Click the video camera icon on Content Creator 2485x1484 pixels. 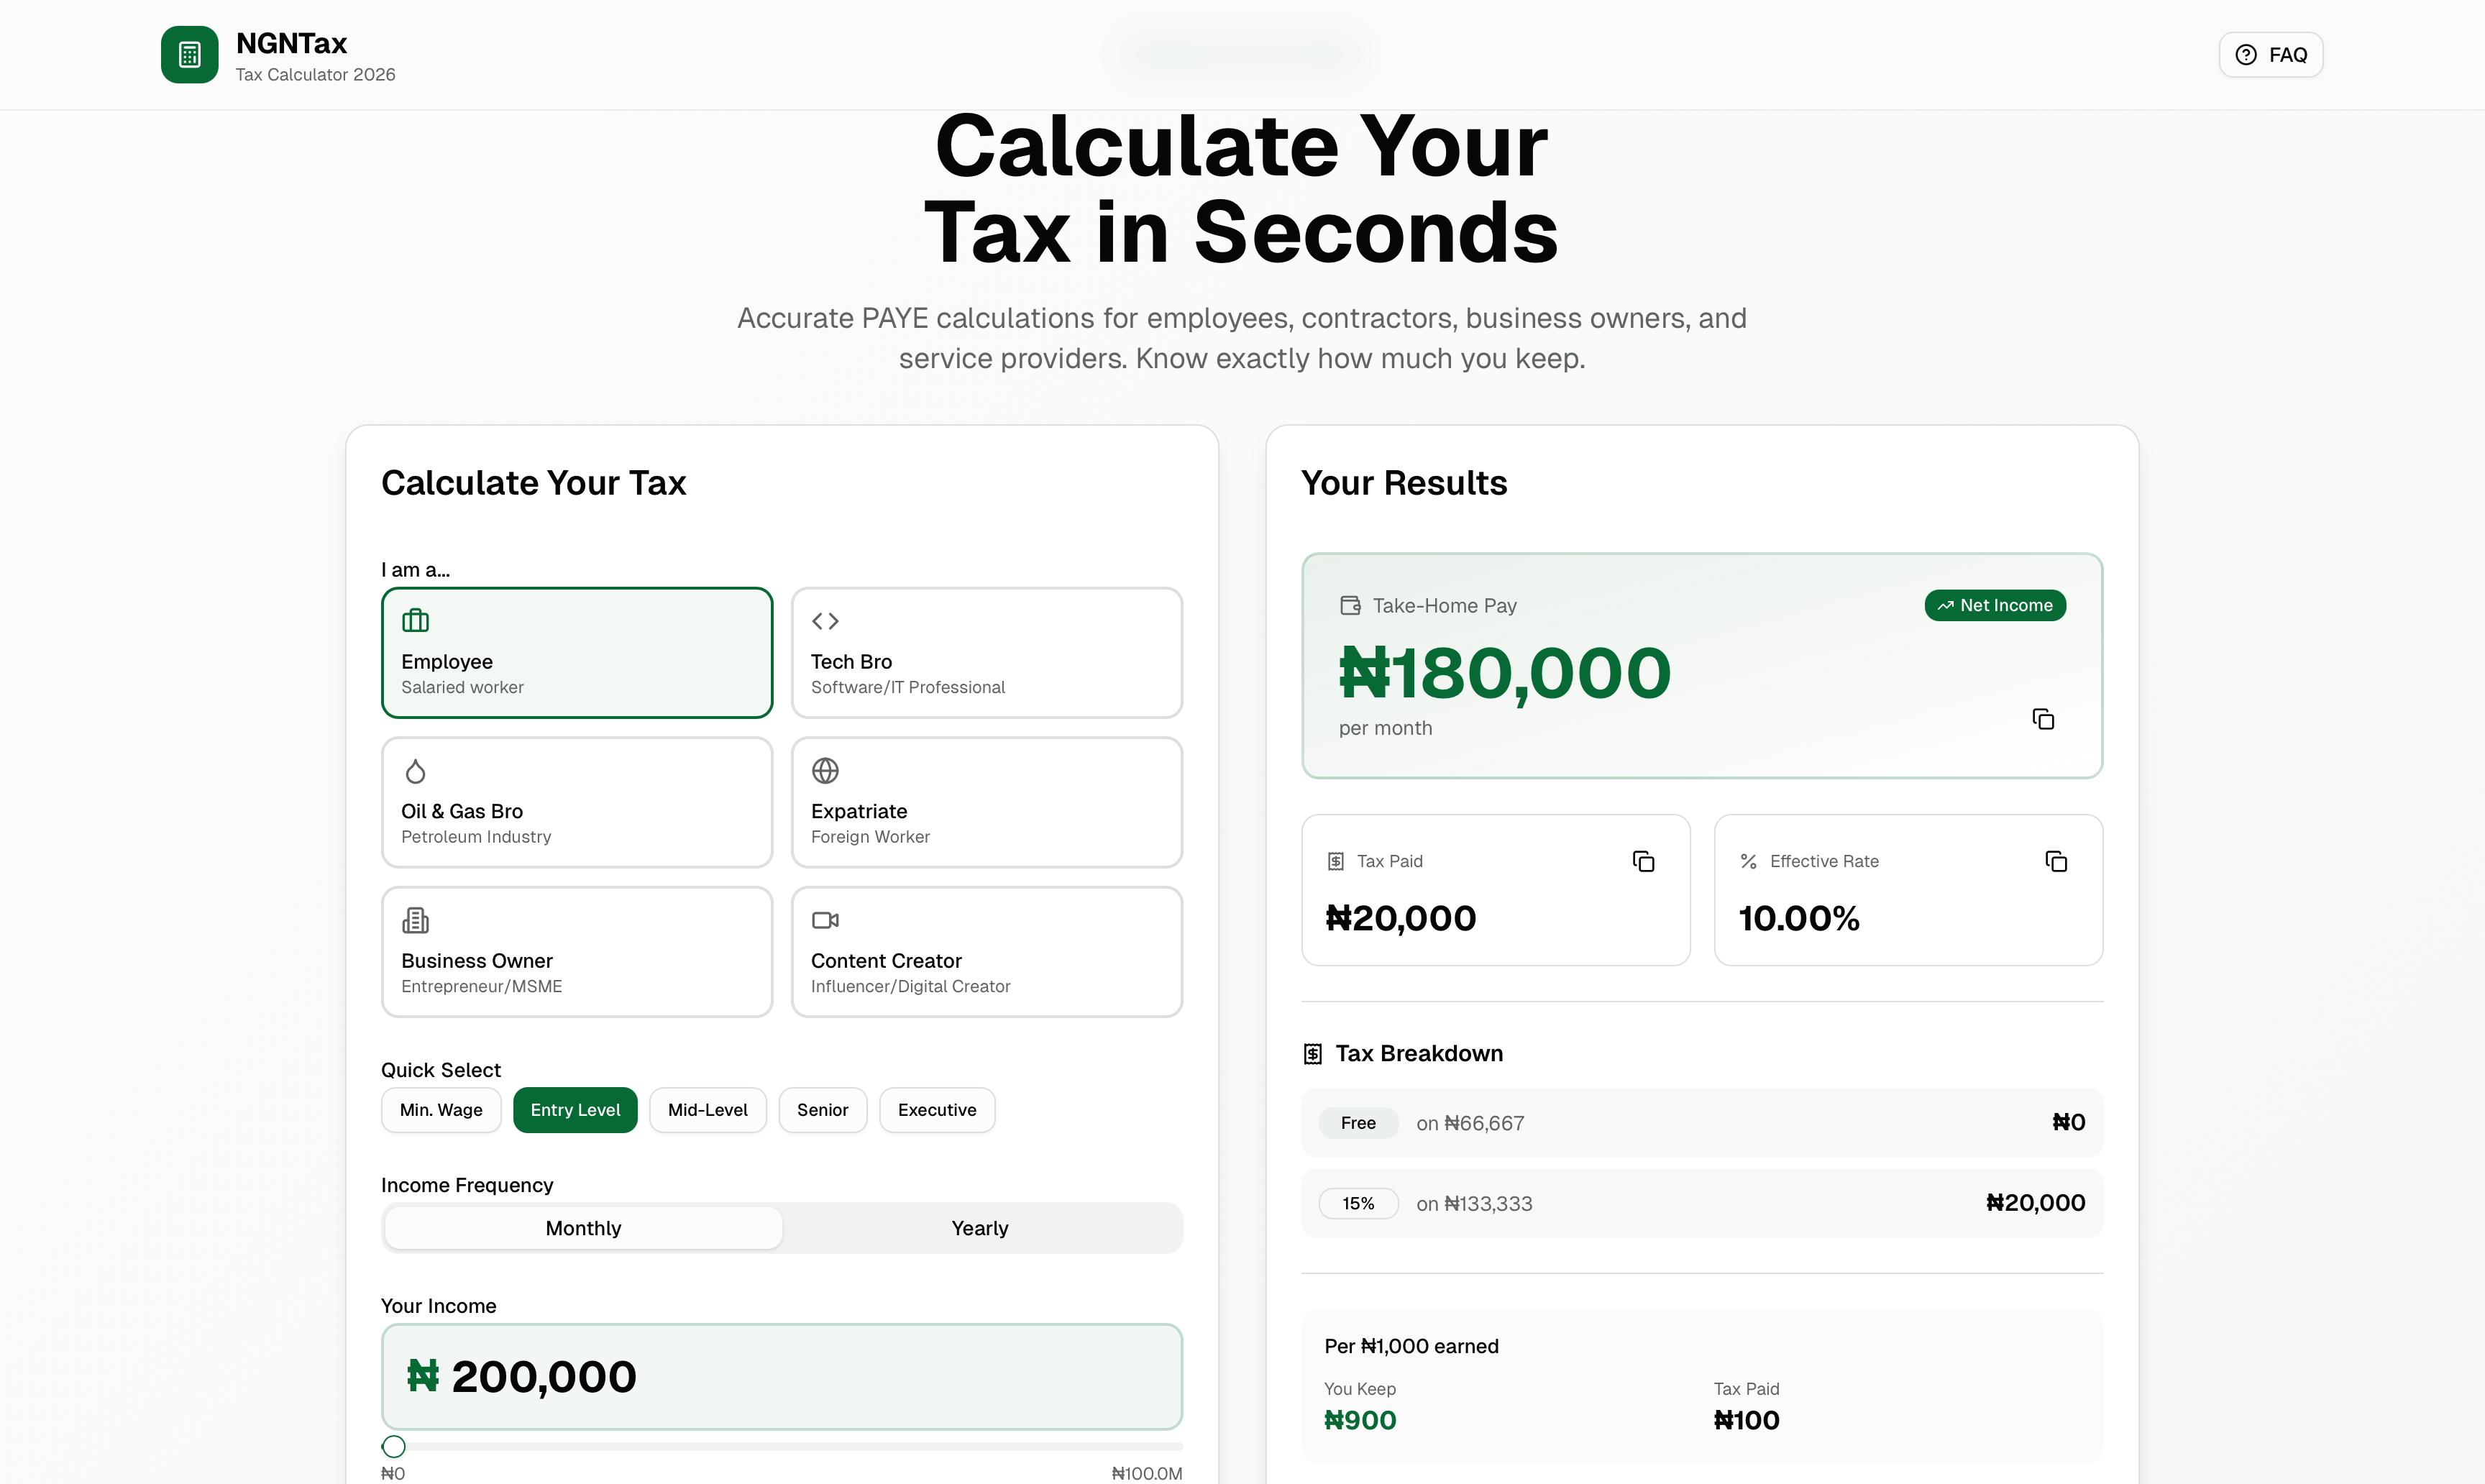pyautogui.click(x=825, y=919)
